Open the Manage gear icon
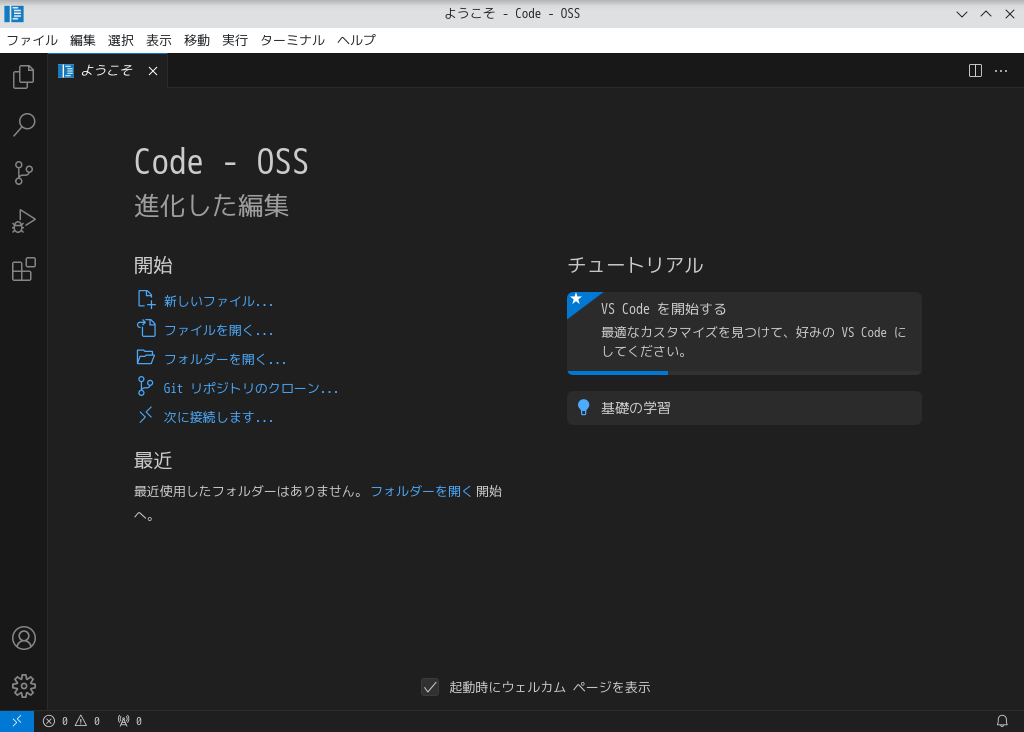1024x732 pixels. tap(24, 686)
